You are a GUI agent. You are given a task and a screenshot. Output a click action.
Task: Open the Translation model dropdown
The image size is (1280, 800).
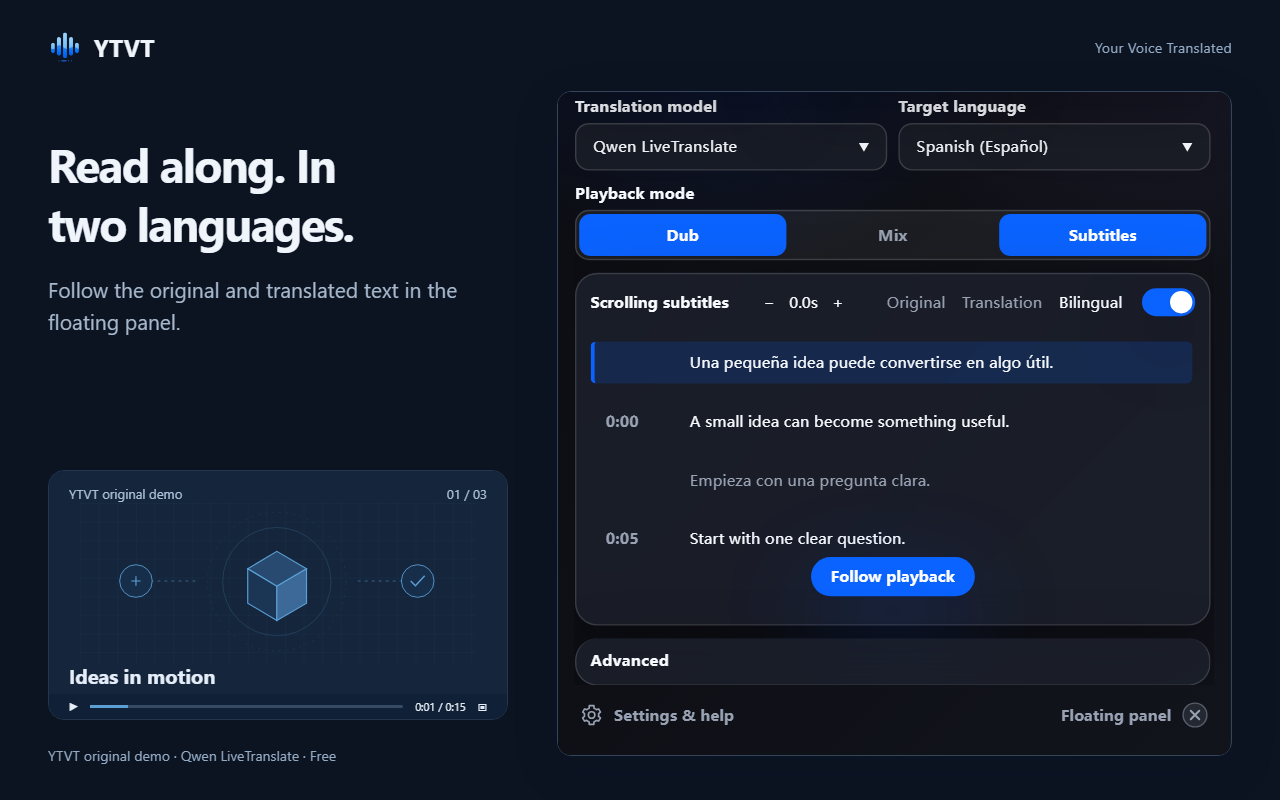731,147
